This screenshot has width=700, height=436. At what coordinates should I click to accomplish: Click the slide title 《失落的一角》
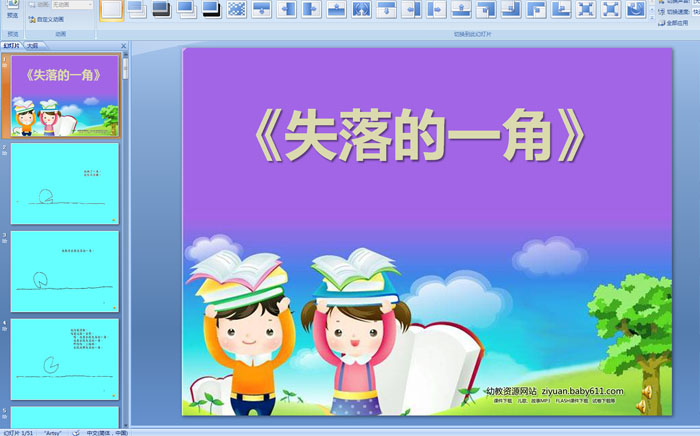point(420,135)
